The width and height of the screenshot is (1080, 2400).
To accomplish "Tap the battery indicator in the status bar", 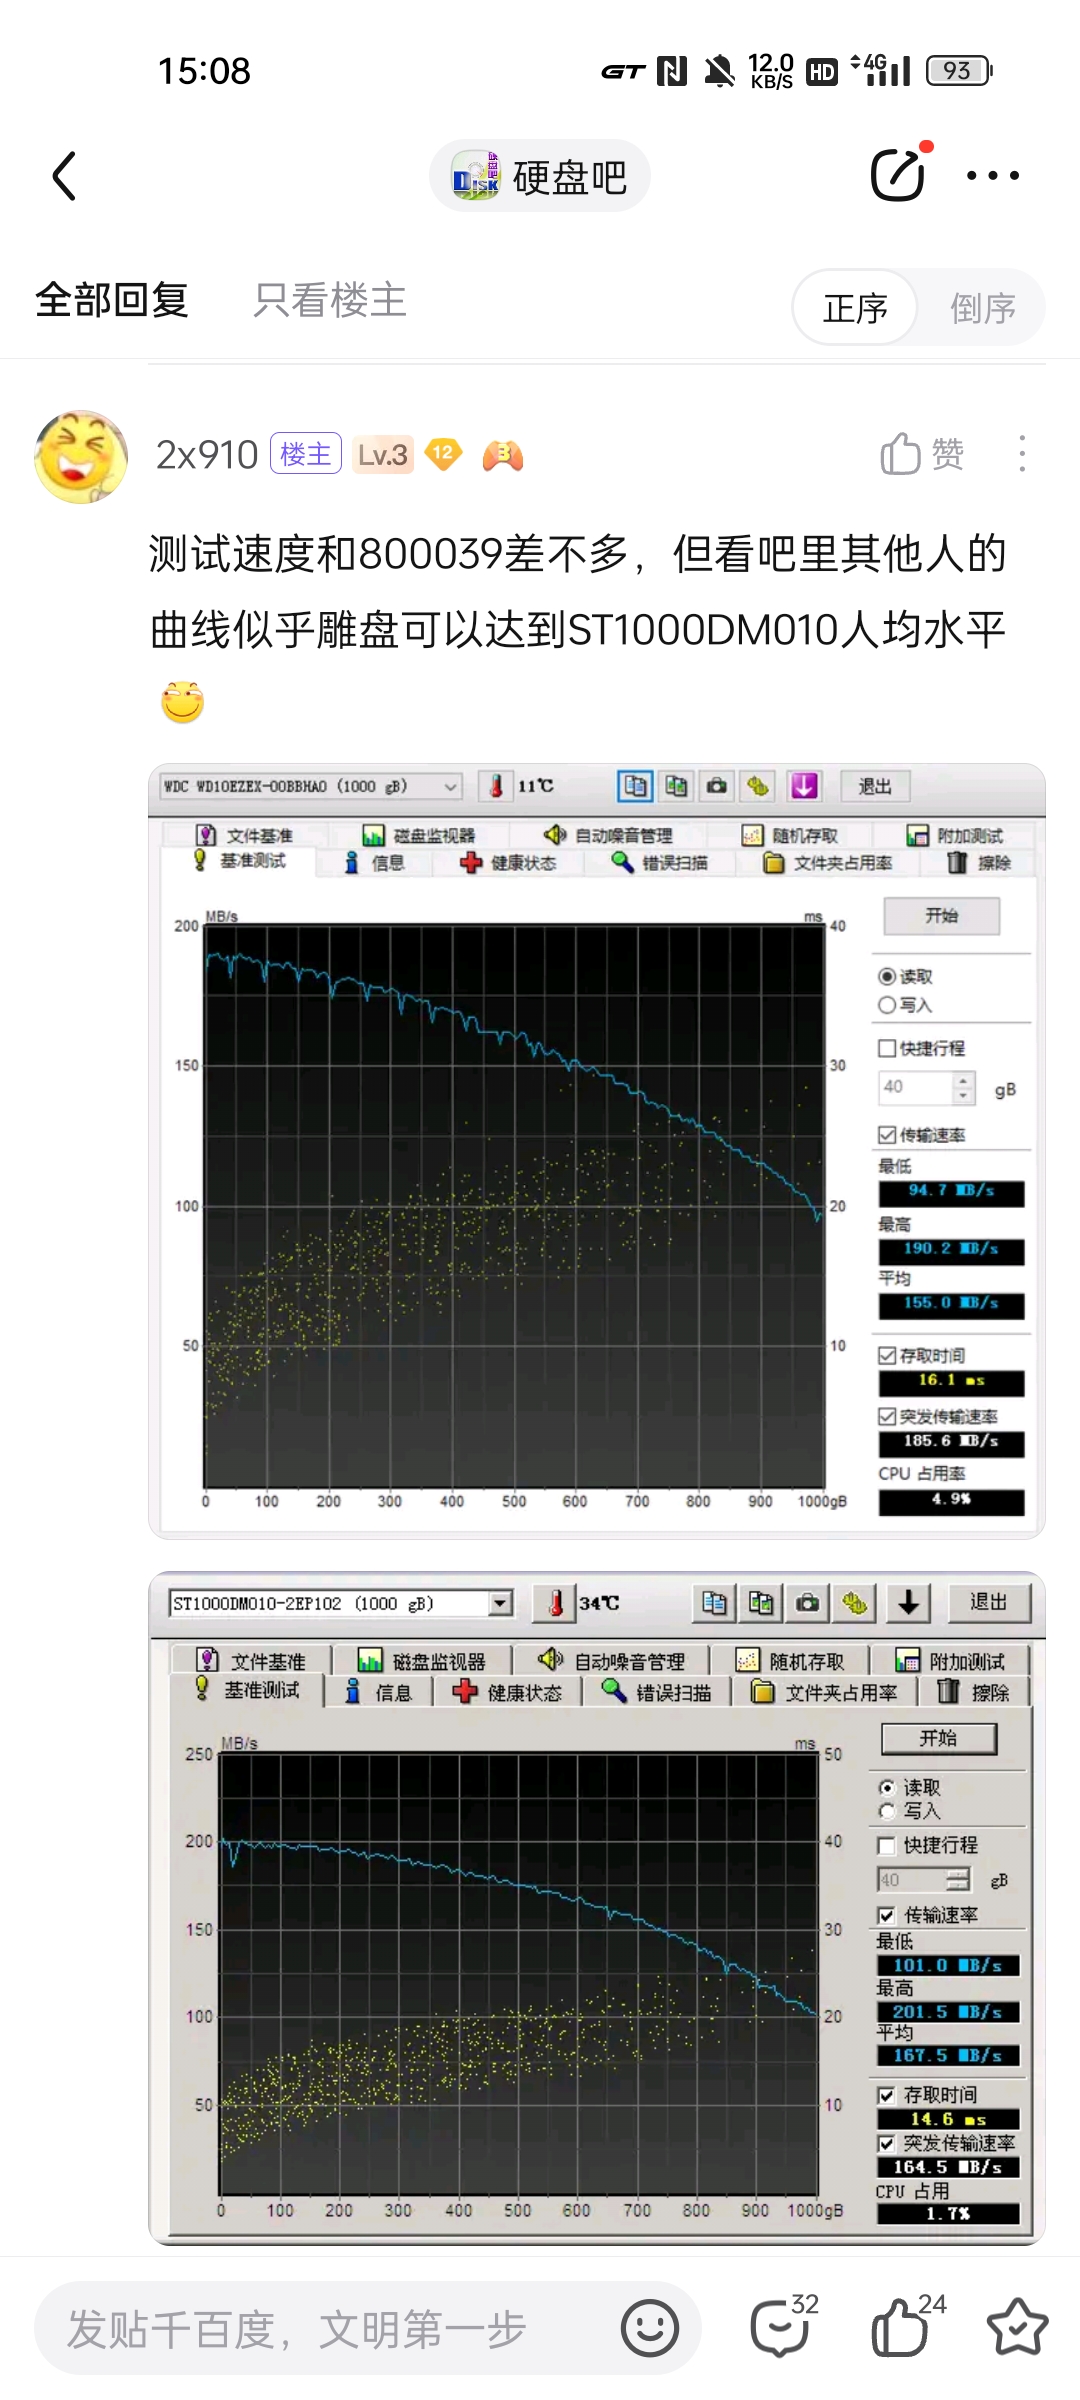I will (x=959, y=70).
